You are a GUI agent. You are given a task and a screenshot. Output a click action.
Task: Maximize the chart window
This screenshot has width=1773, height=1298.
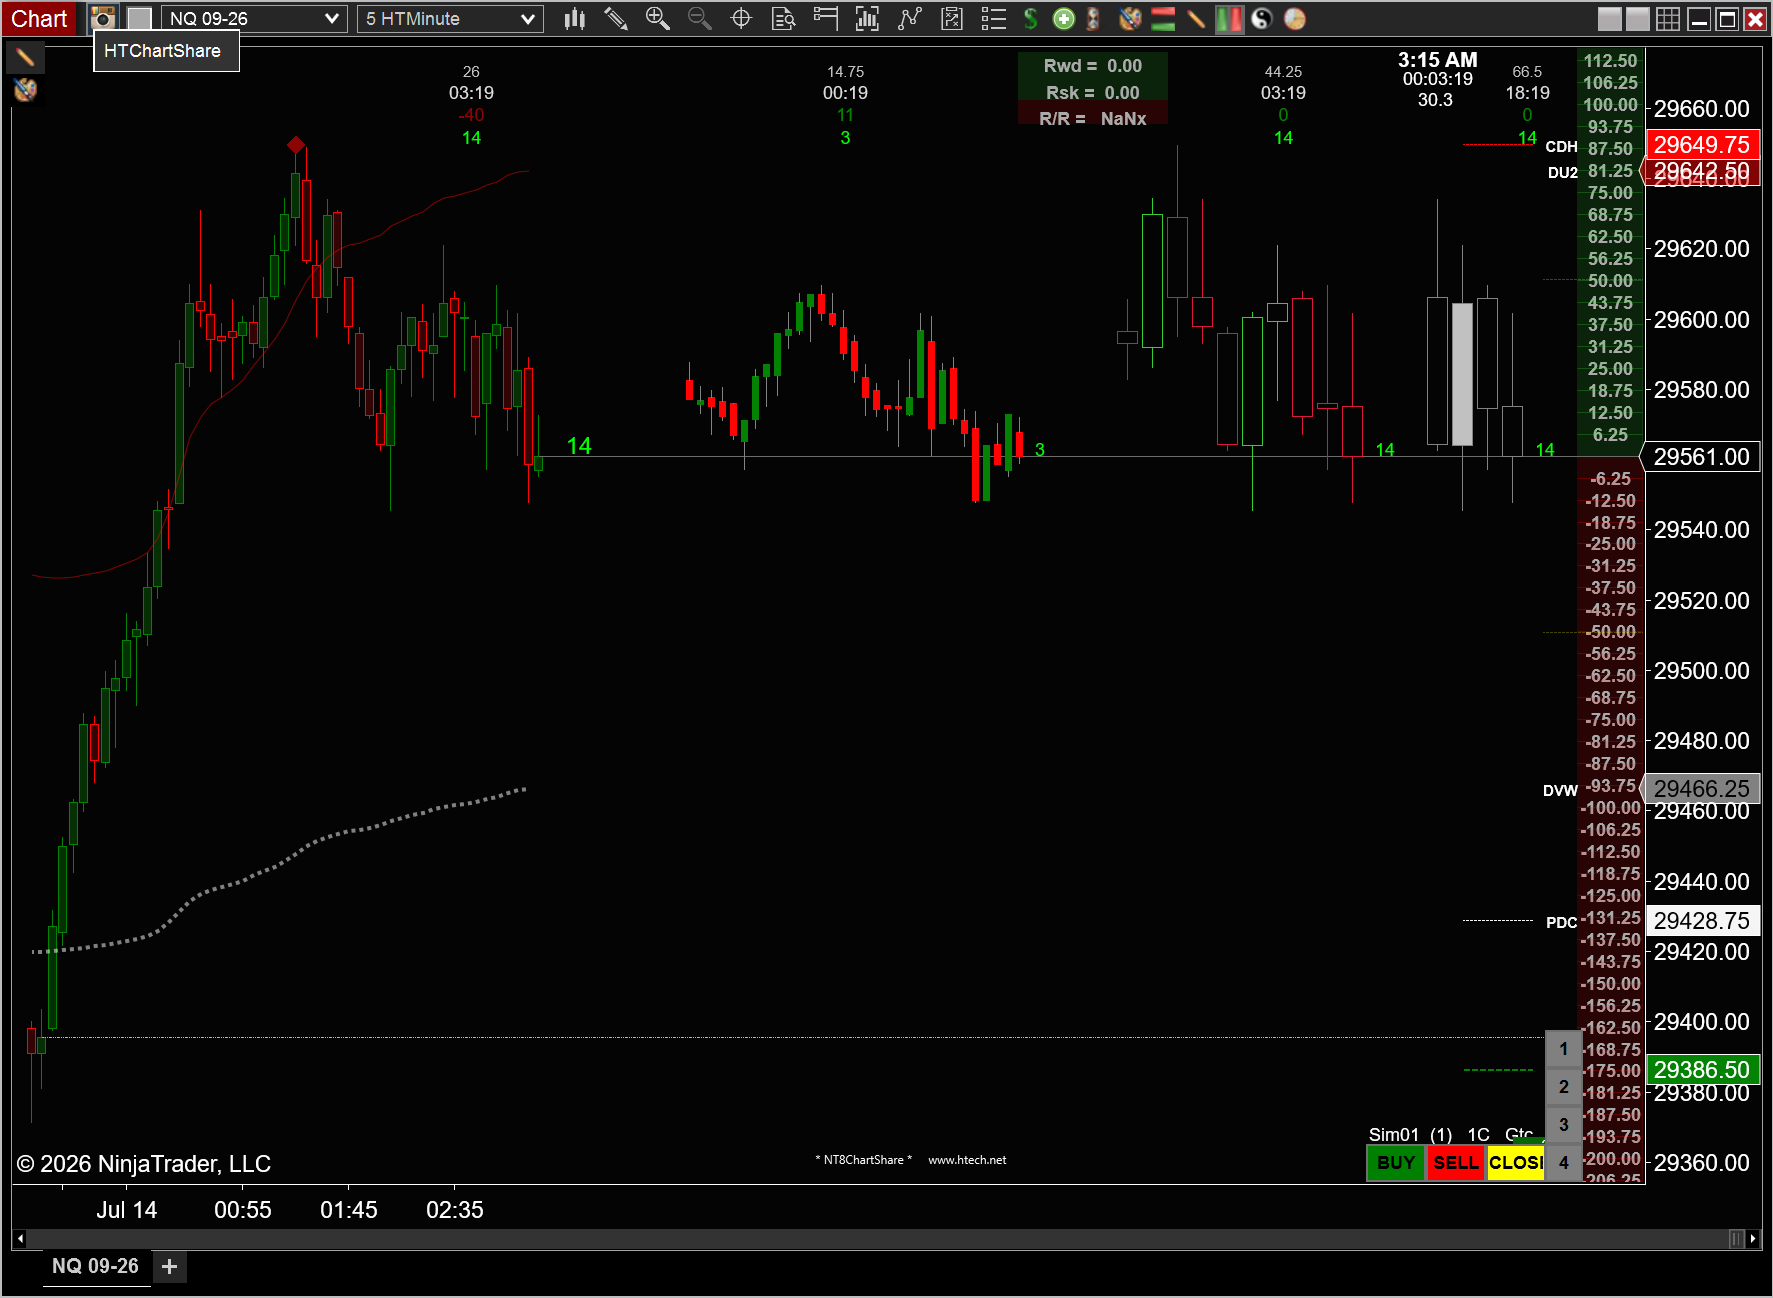coord(1727,18)
